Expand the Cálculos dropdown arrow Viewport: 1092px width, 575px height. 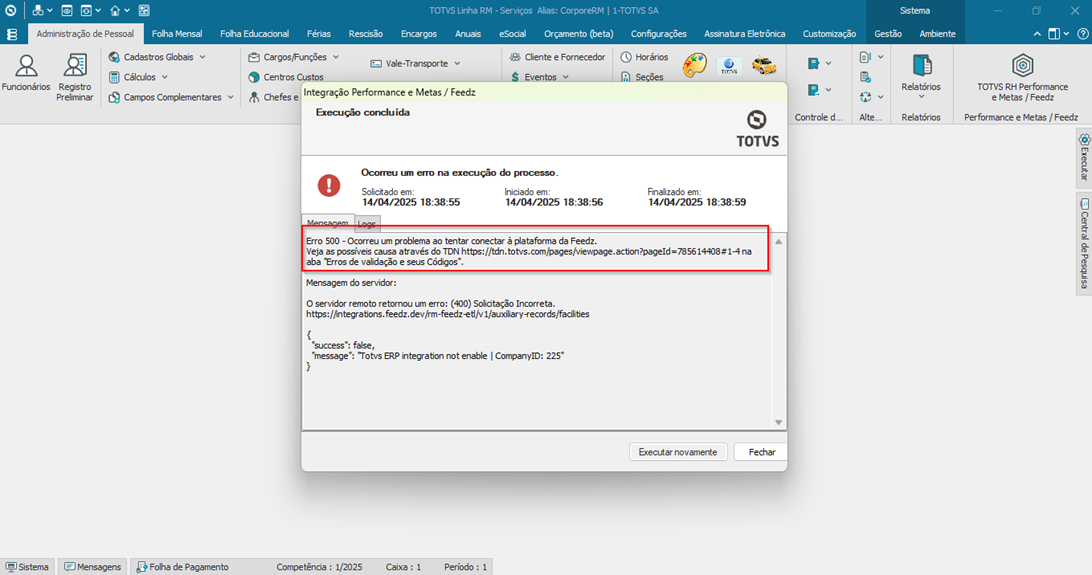[x=165, y=77]
